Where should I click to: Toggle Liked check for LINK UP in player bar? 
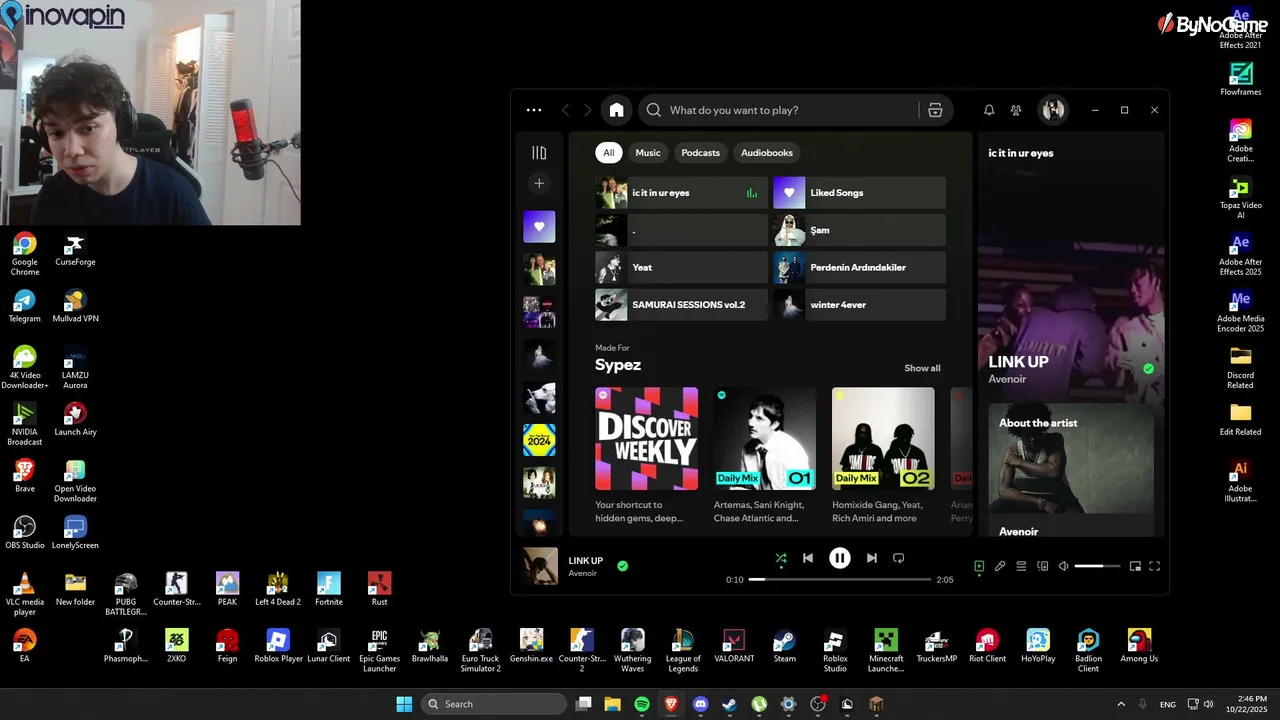click(622, 566)
